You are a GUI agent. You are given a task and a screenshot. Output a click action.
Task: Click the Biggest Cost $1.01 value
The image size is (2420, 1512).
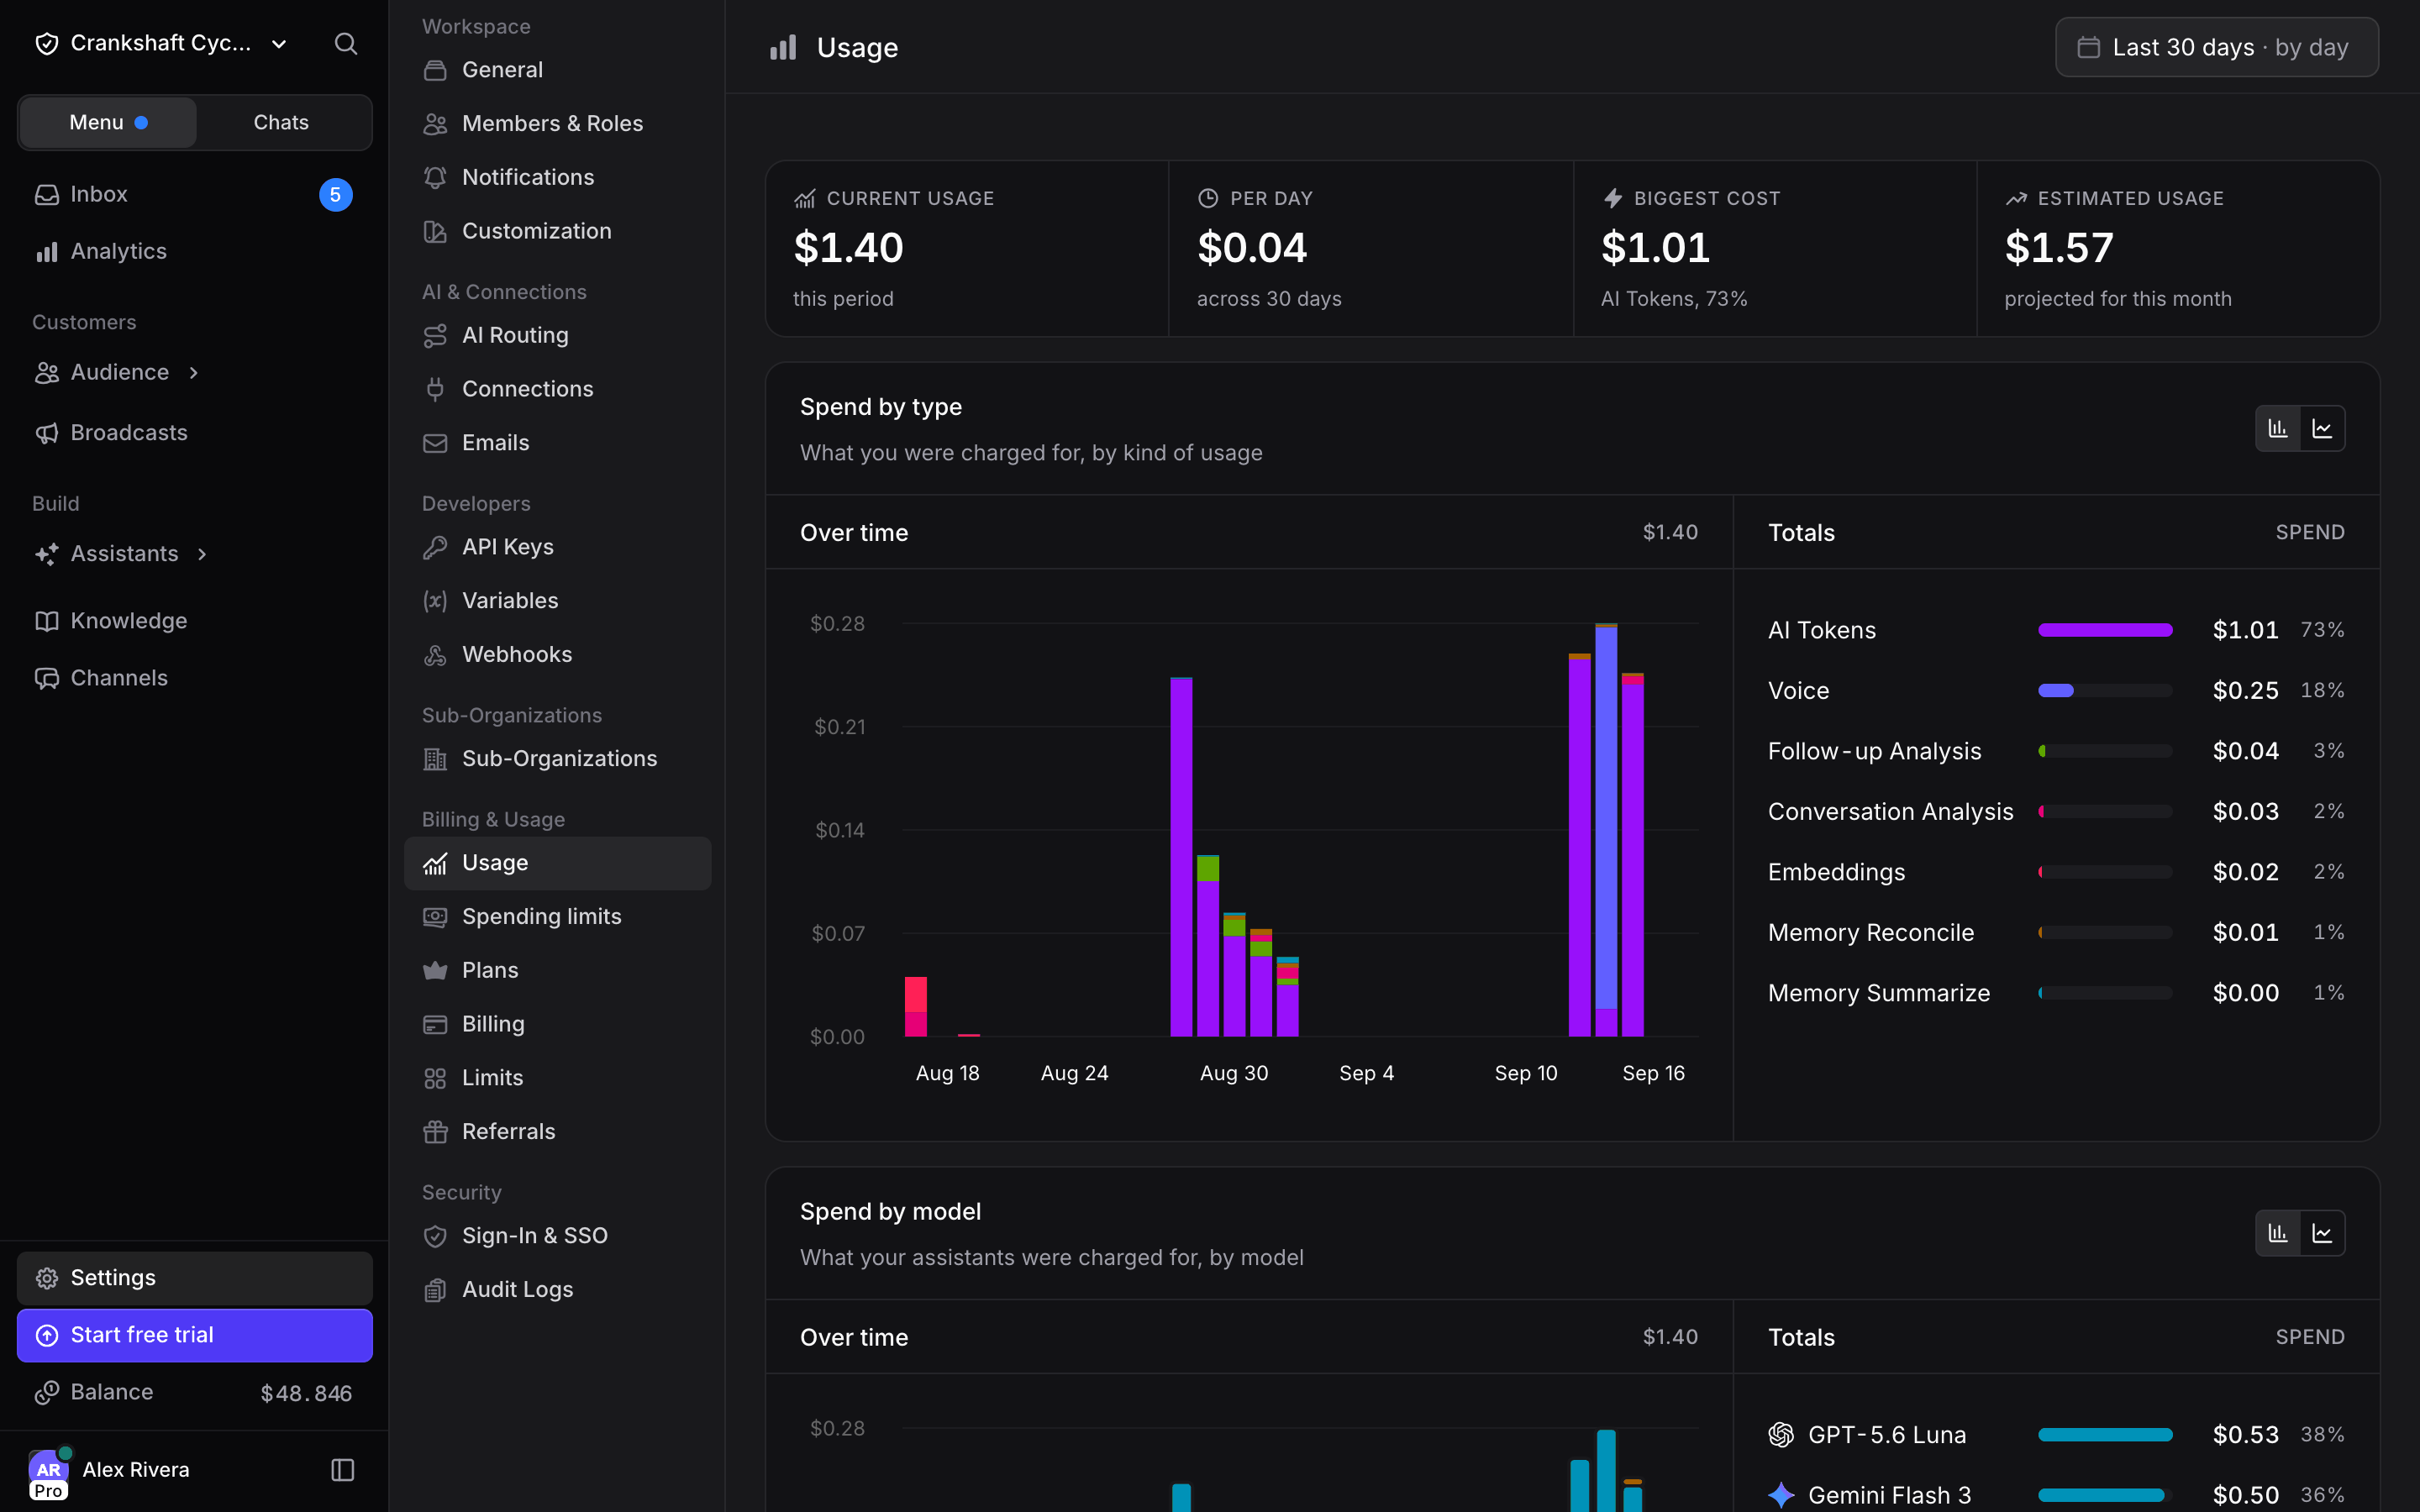point(1655,248)
